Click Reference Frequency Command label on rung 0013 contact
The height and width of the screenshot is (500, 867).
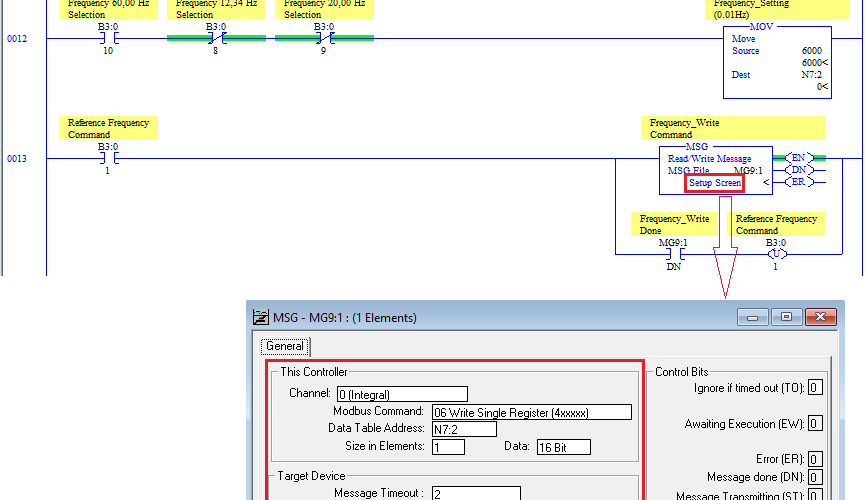click(x=108, y=128)
